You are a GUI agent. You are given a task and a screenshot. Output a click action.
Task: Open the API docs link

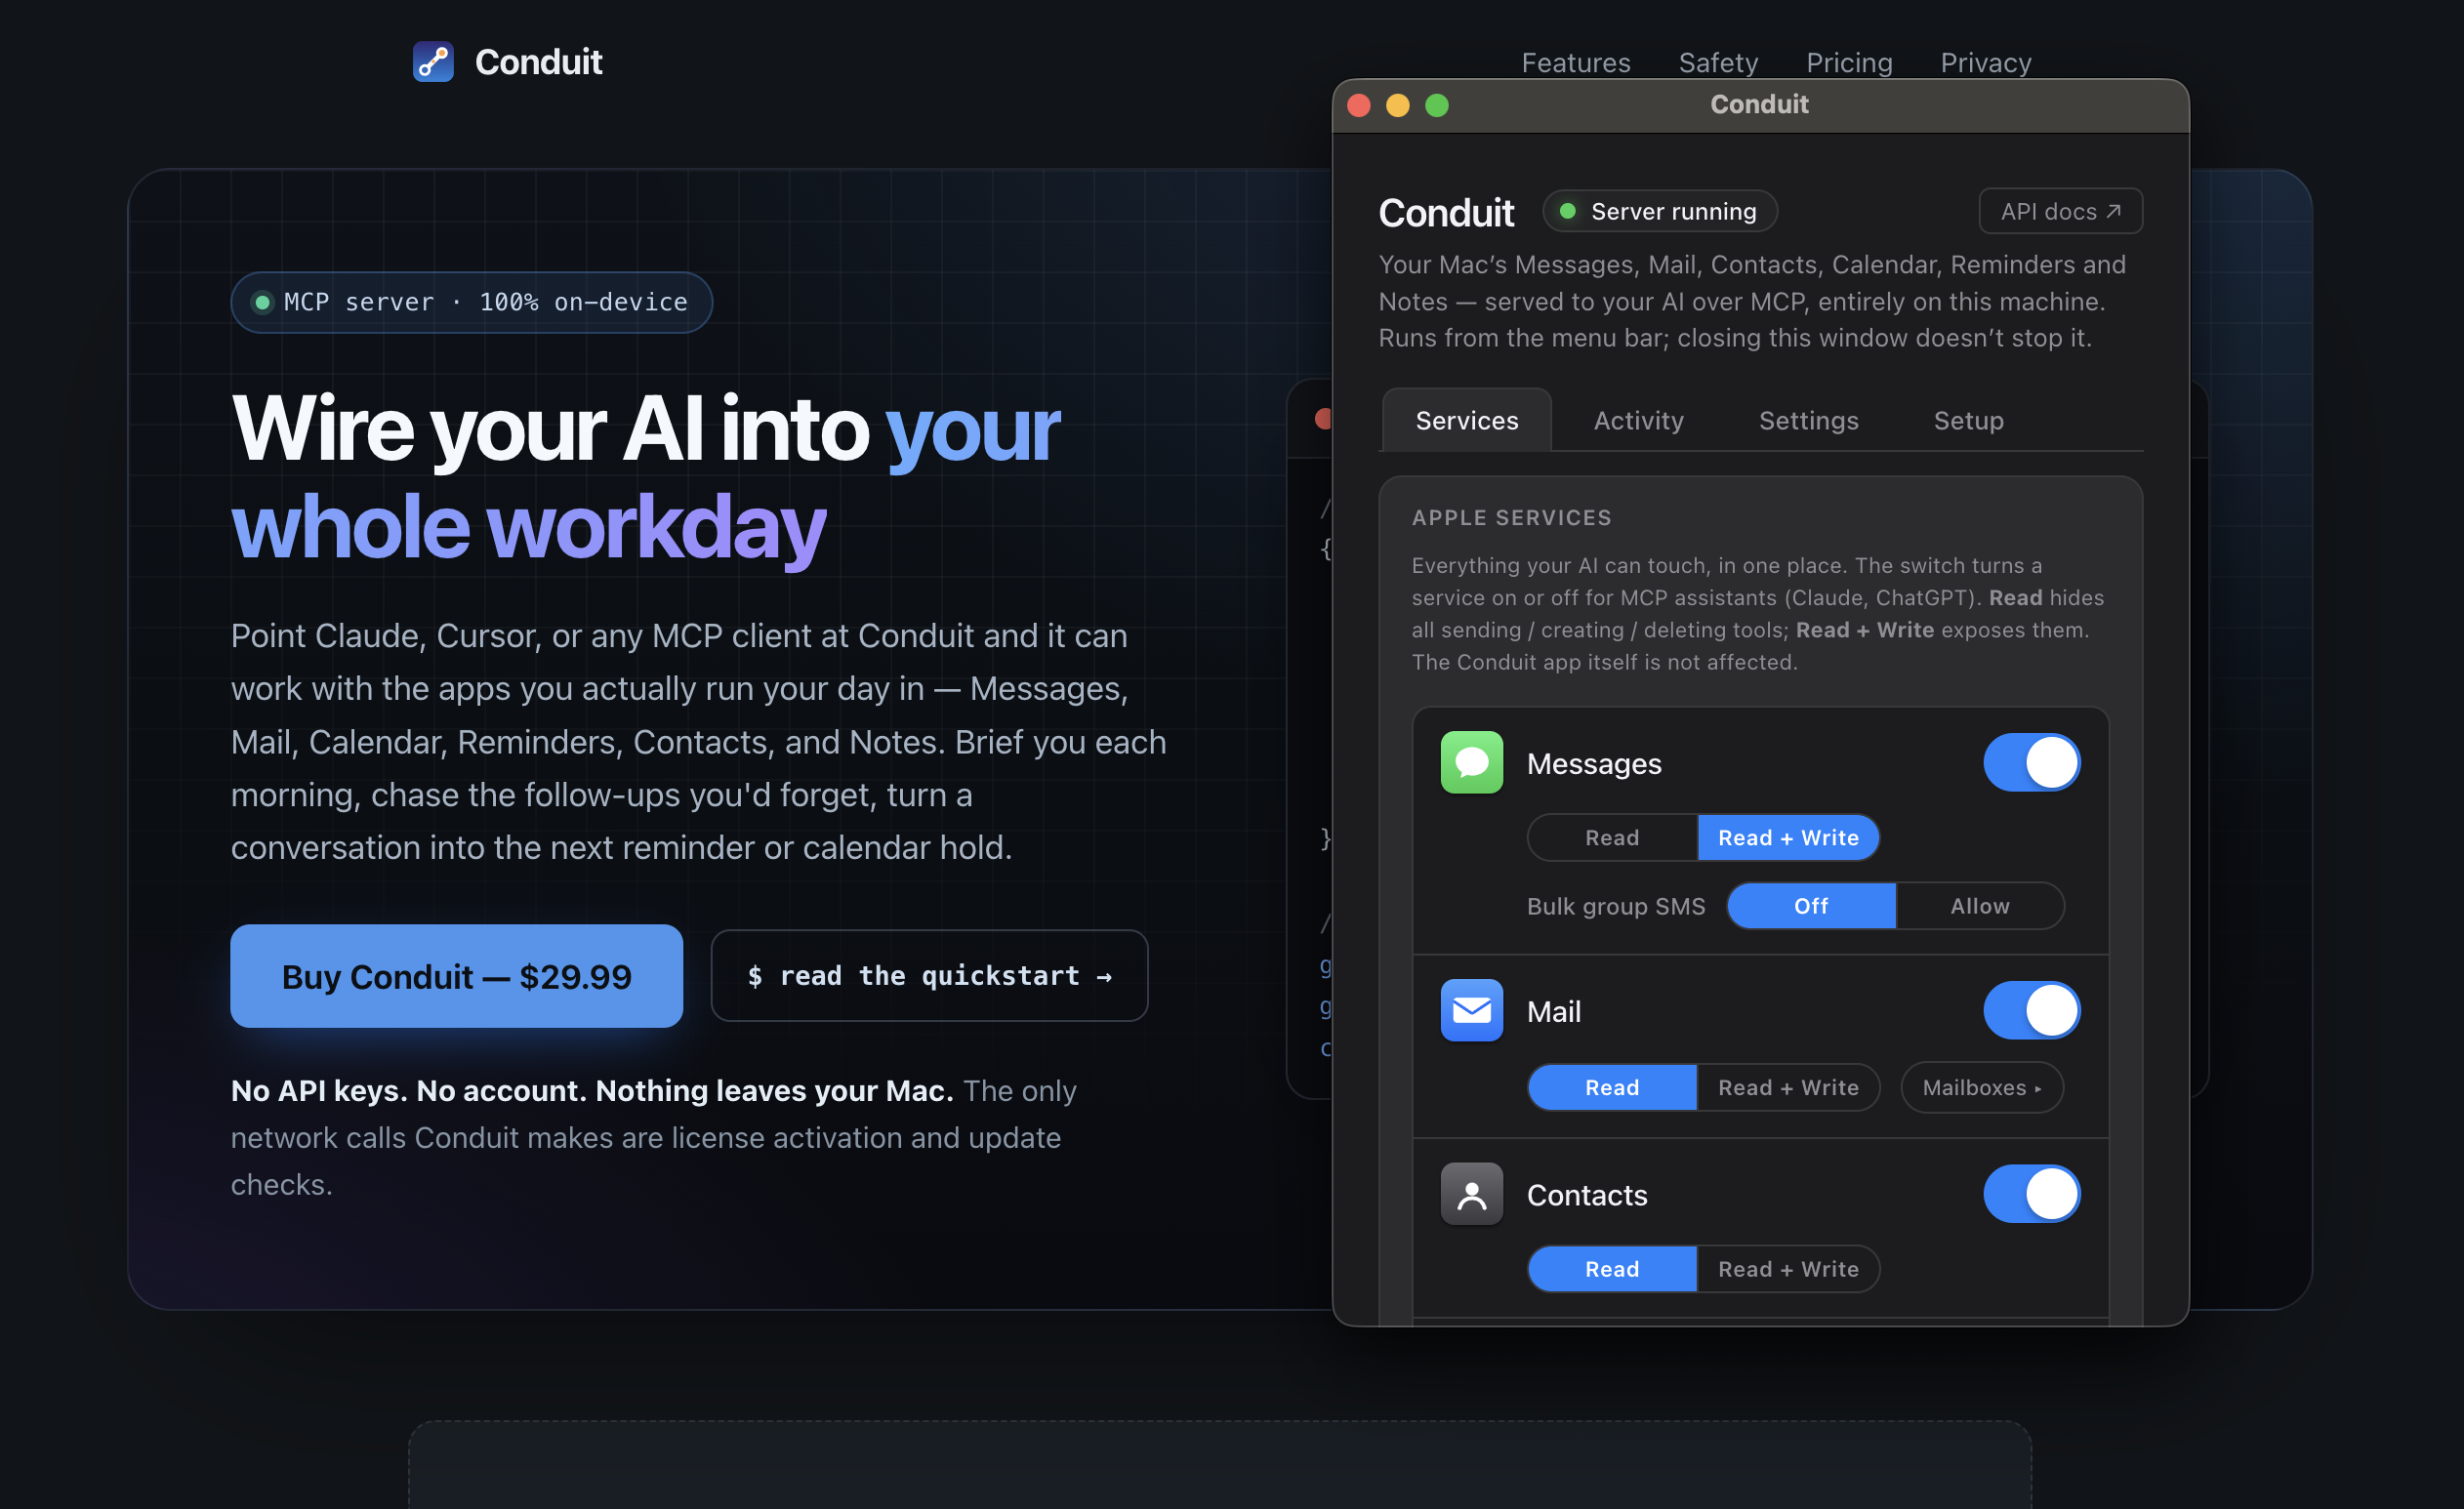pos(2060,211)
